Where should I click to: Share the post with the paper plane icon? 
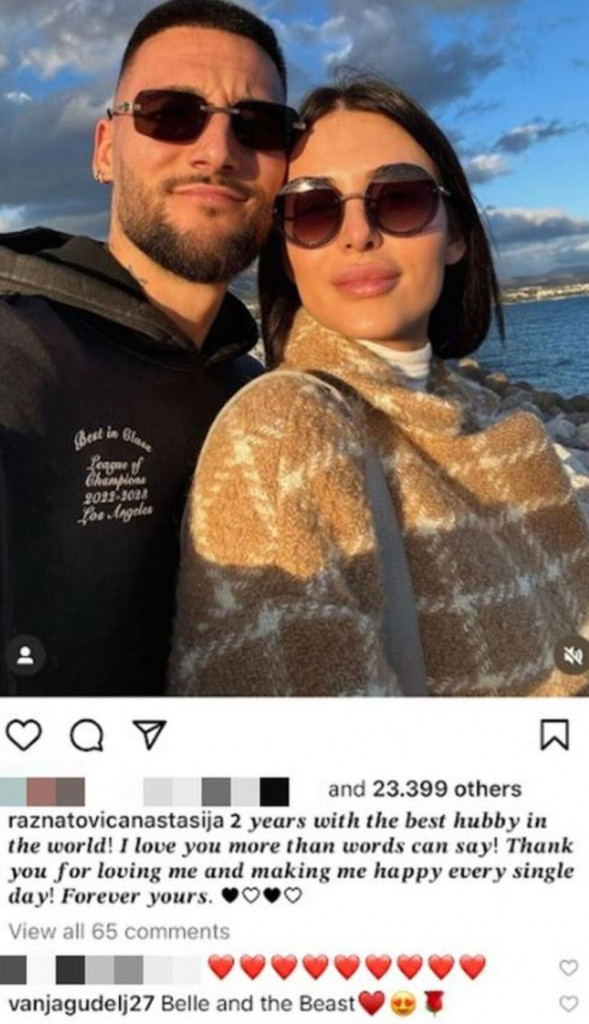[150, 735]
